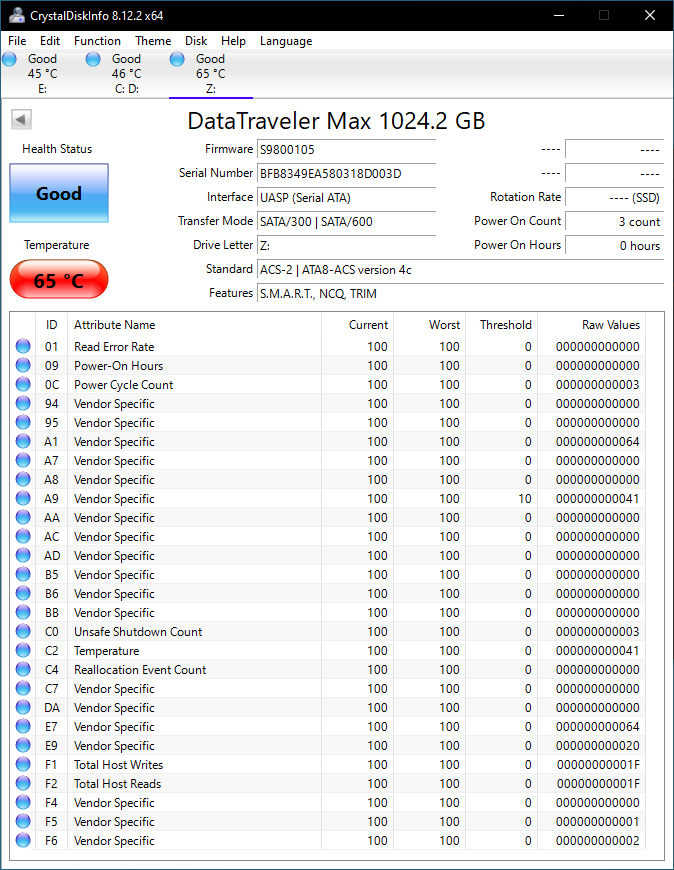Minimize the CrystalDiskInfo window
The width and height of the screenshot is (674, 870).
click(x=559, y=16)
